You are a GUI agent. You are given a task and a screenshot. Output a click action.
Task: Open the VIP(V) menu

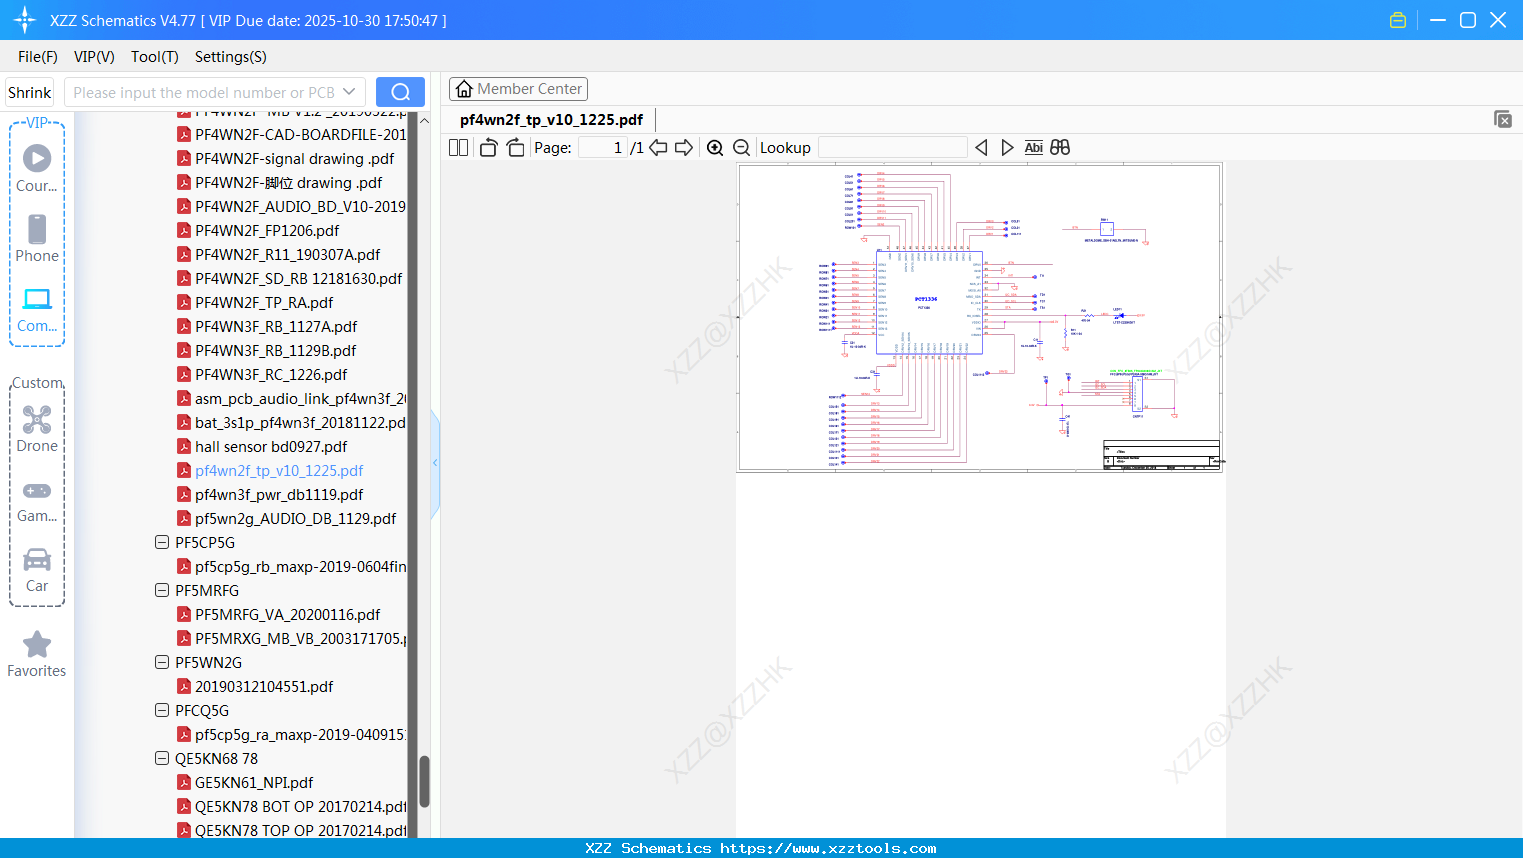pyautogui.click(x=94, y=57)
